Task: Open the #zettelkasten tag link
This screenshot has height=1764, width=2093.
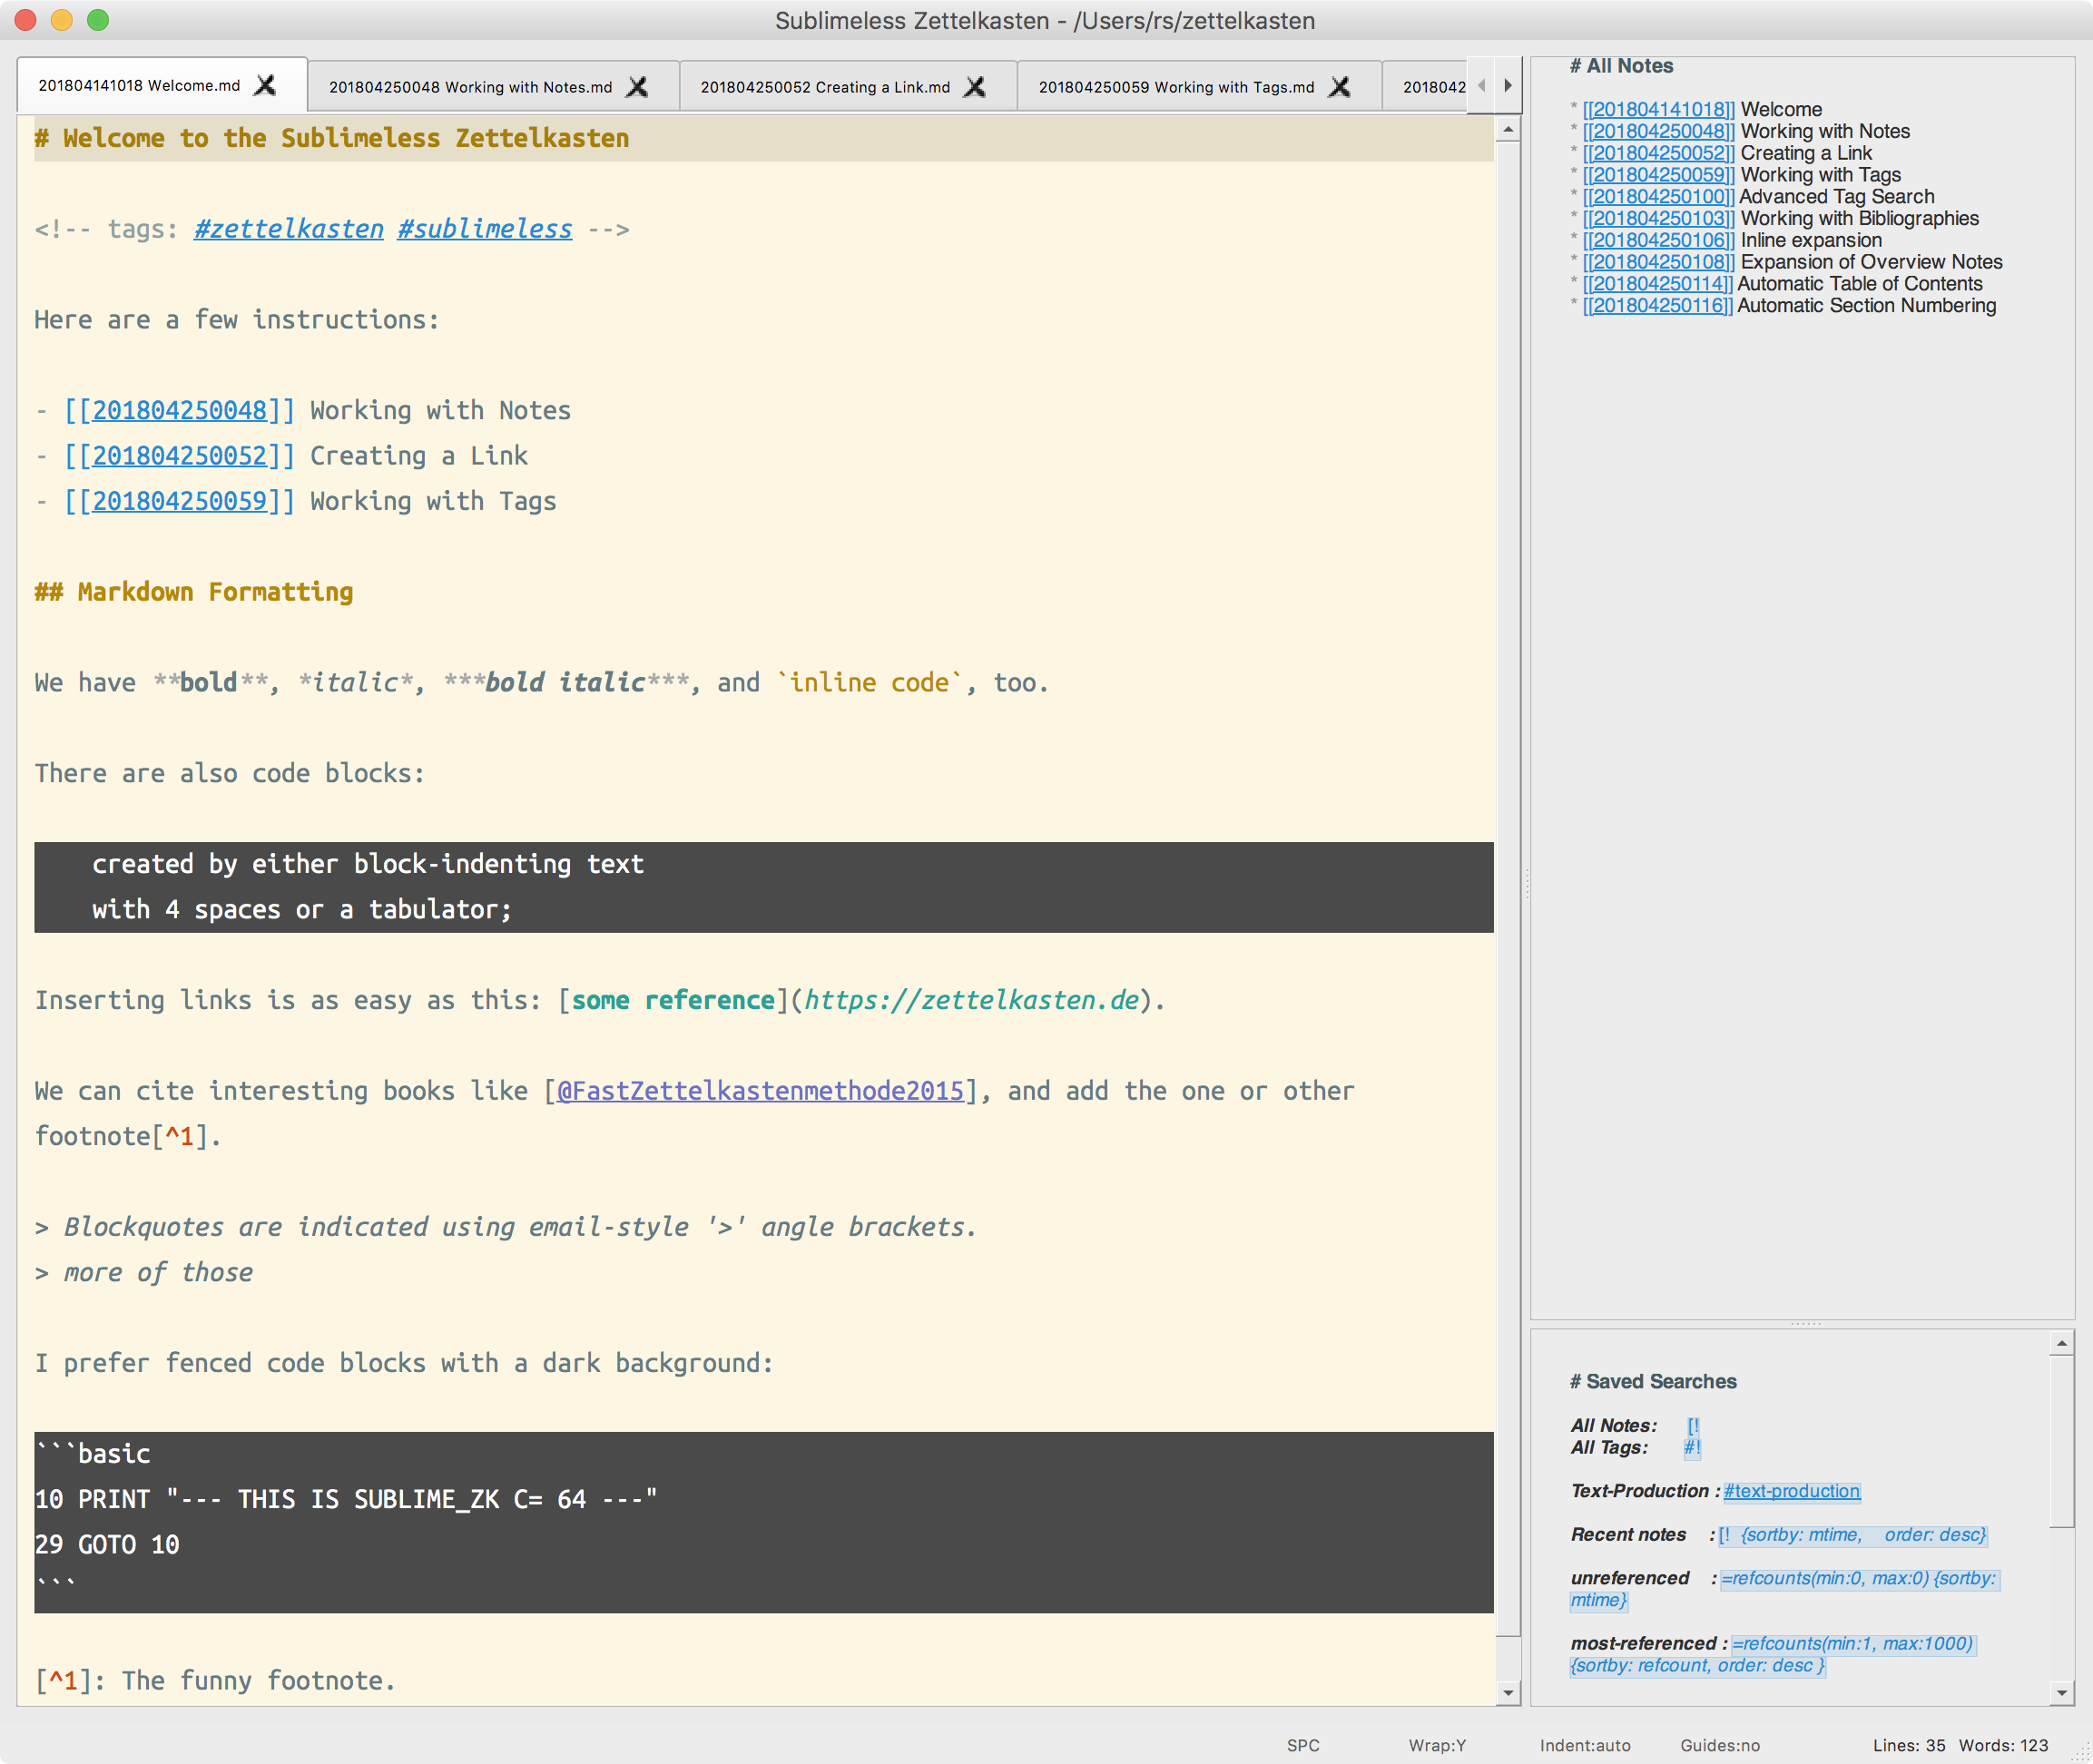Action: pos(288,229)
